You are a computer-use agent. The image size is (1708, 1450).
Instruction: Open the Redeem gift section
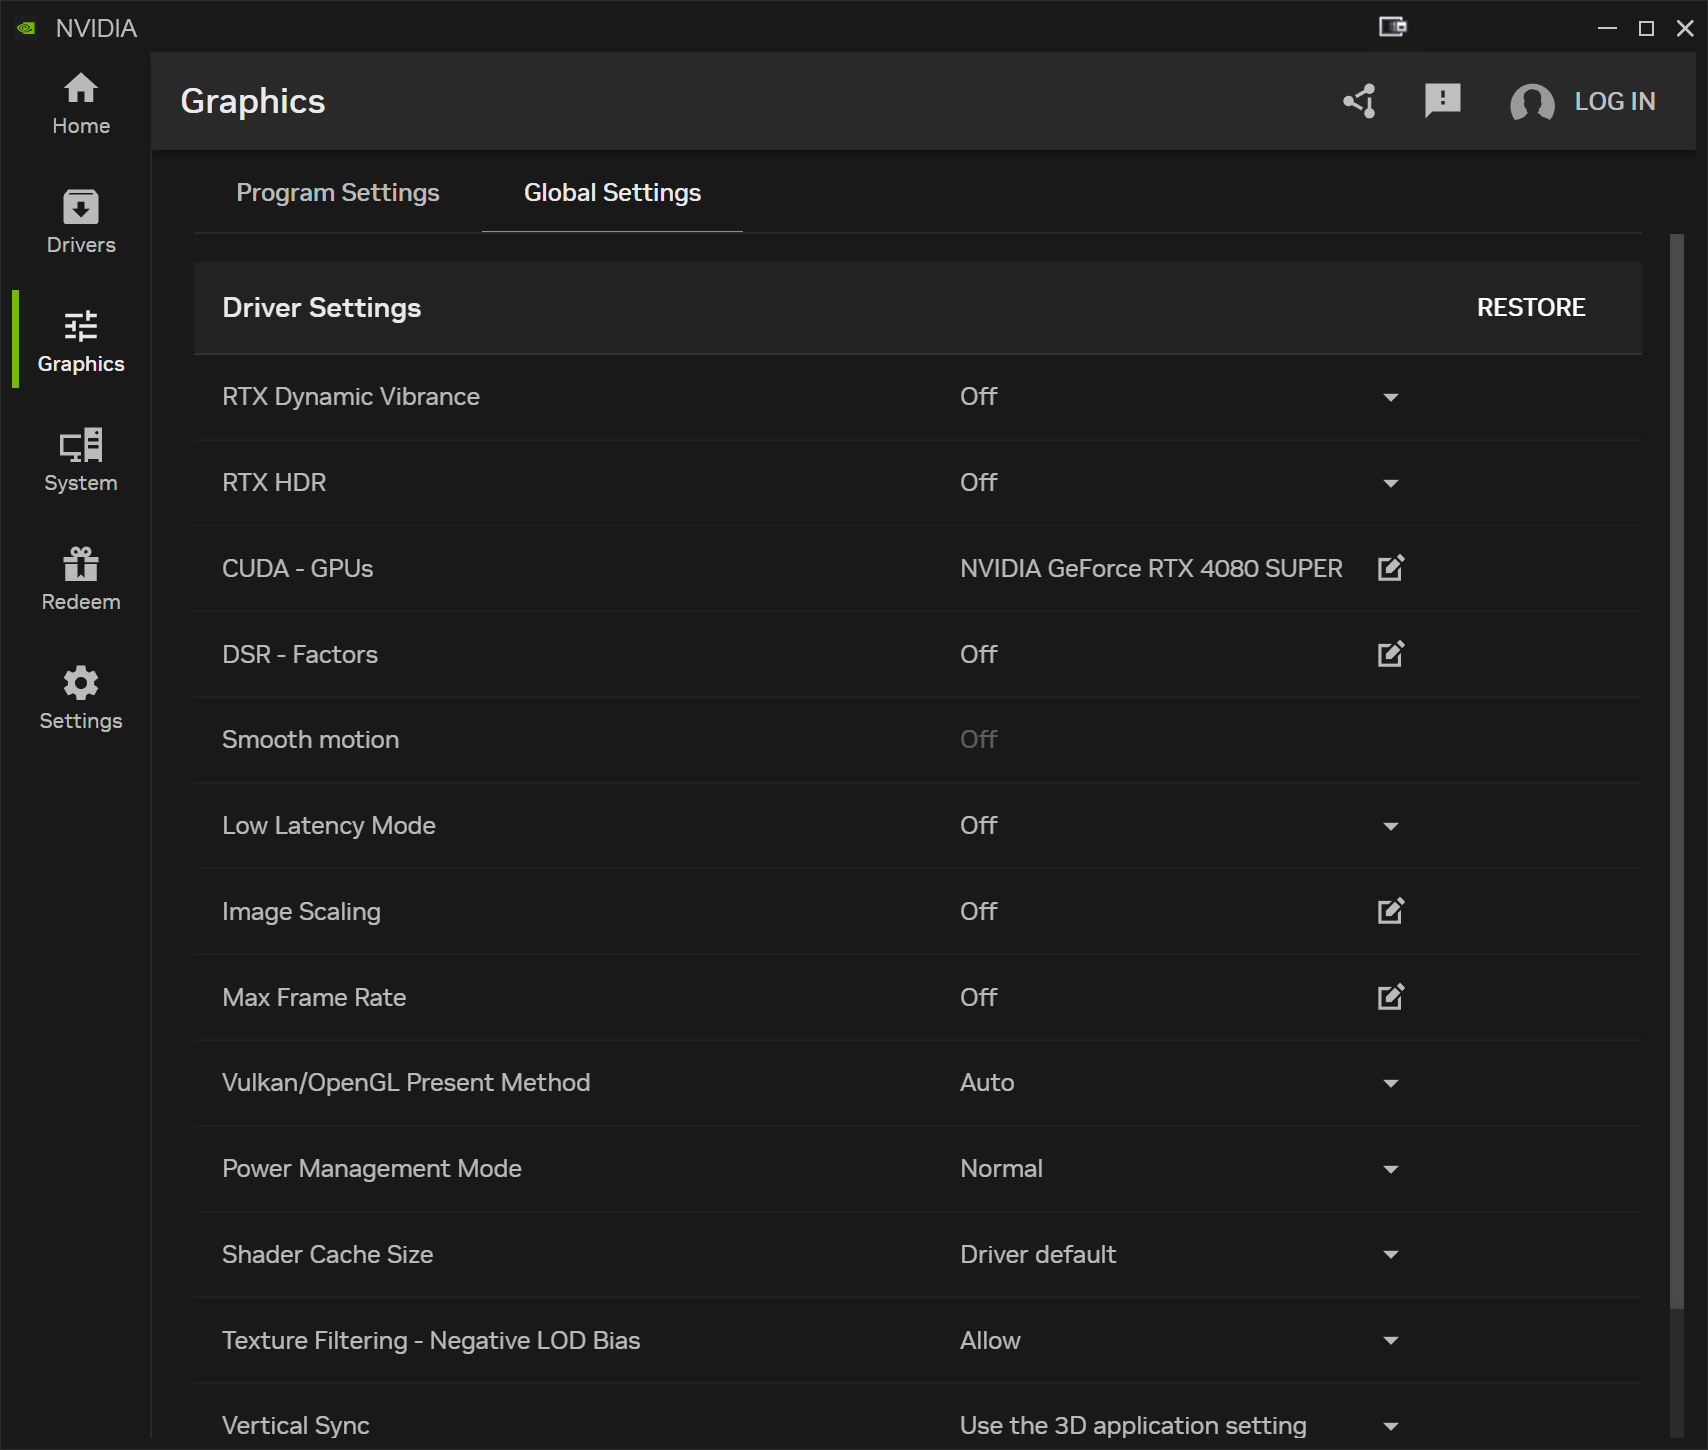[x=81, y=580]
